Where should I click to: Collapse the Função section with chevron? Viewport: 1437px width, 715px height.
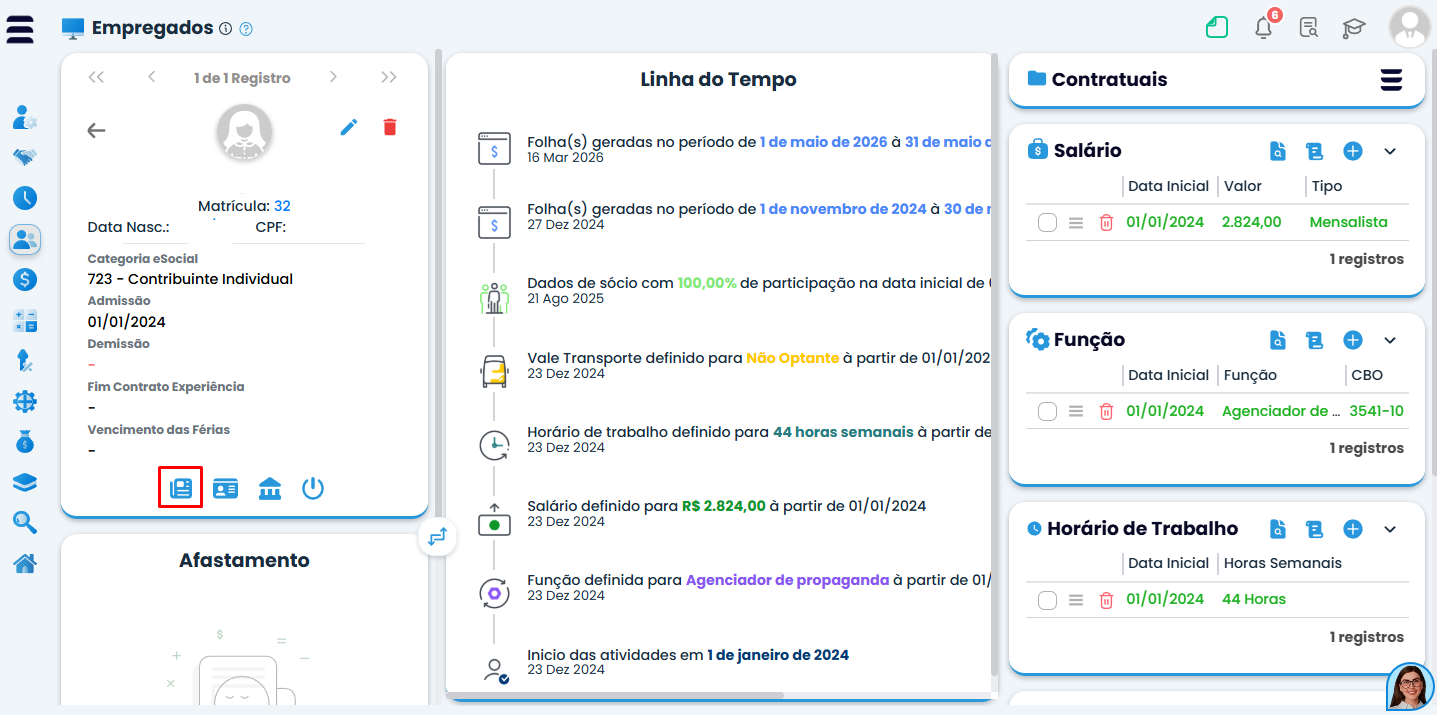[x=1390, y=340]
